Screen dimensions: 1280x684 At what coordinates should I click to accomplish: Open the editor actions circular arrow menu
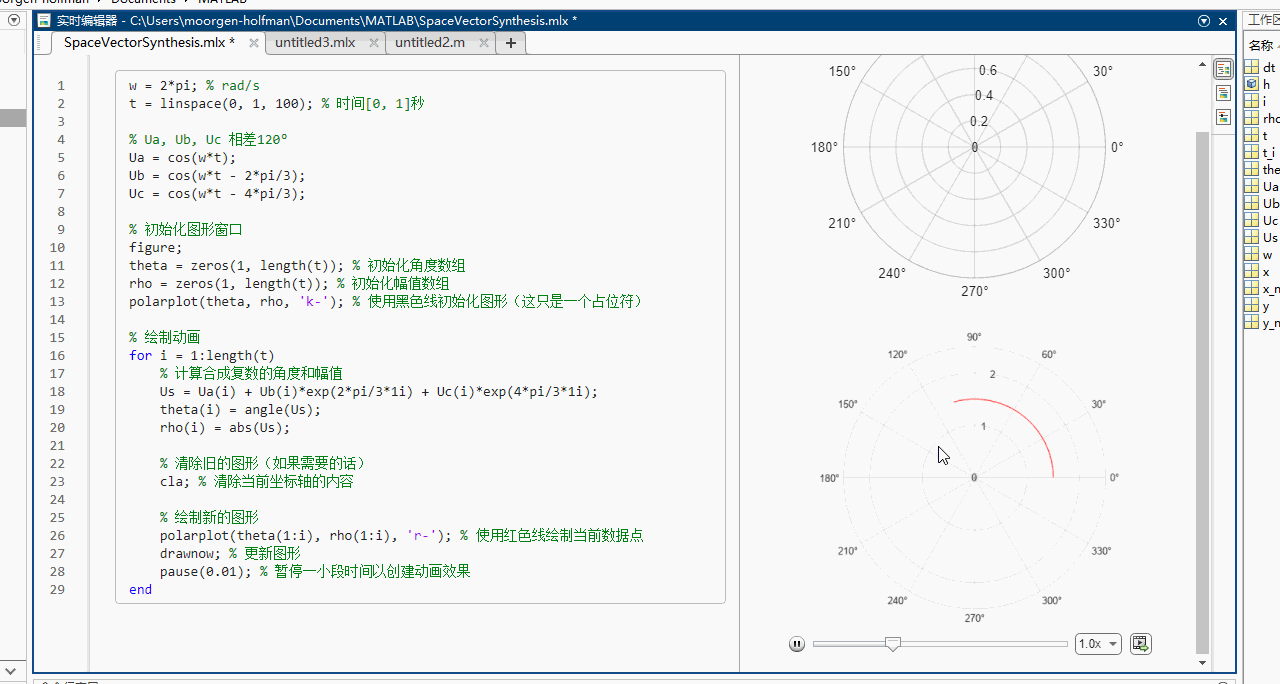pos(1204,21)
